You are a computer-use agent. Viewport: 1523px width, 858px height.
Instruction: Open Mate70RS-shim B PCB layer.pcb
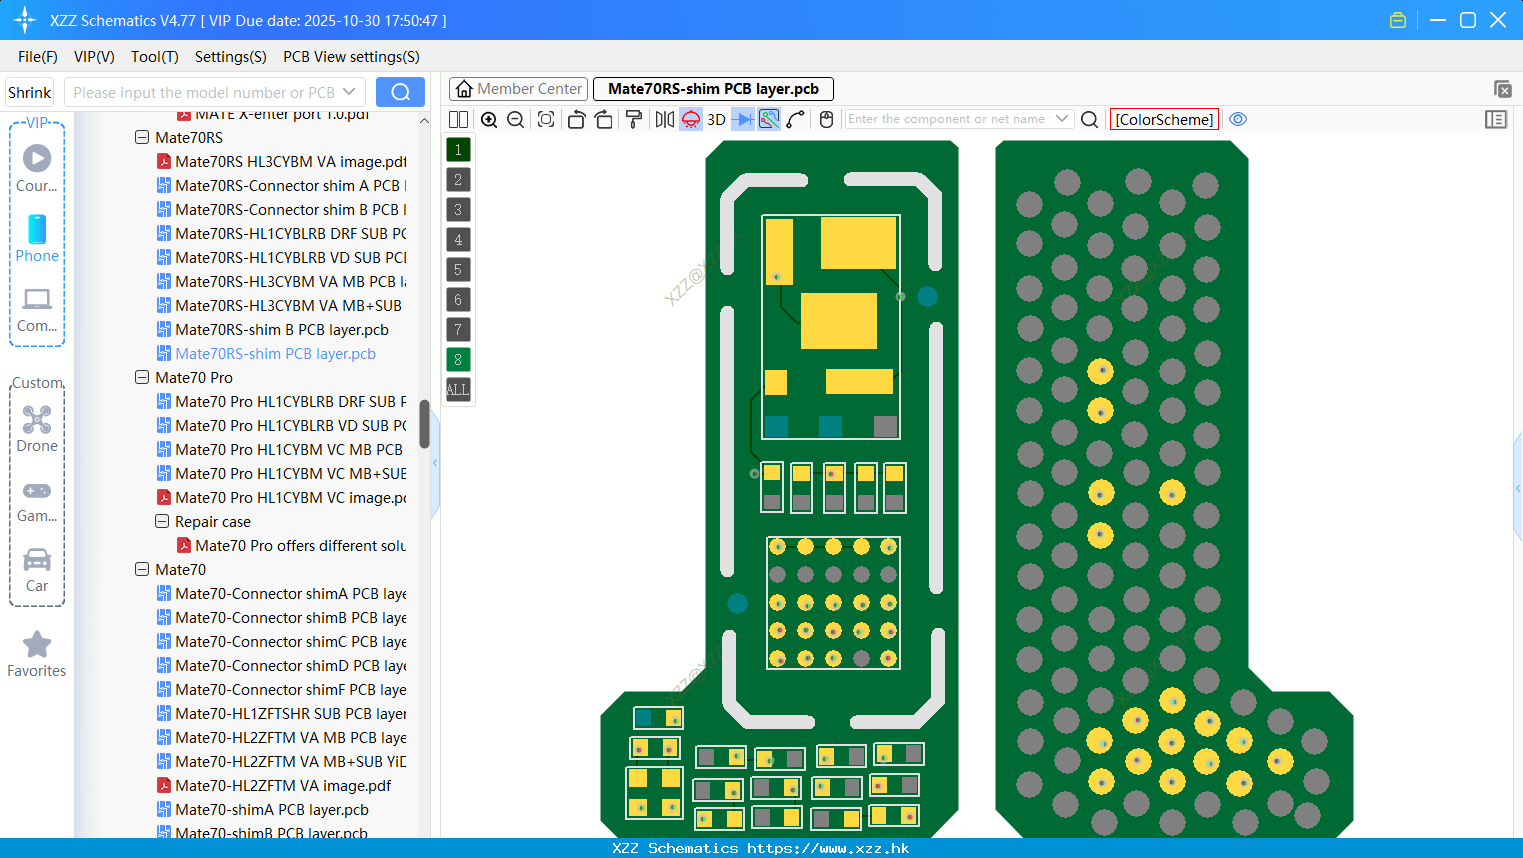pyautogui.click(x=272, y=329)
